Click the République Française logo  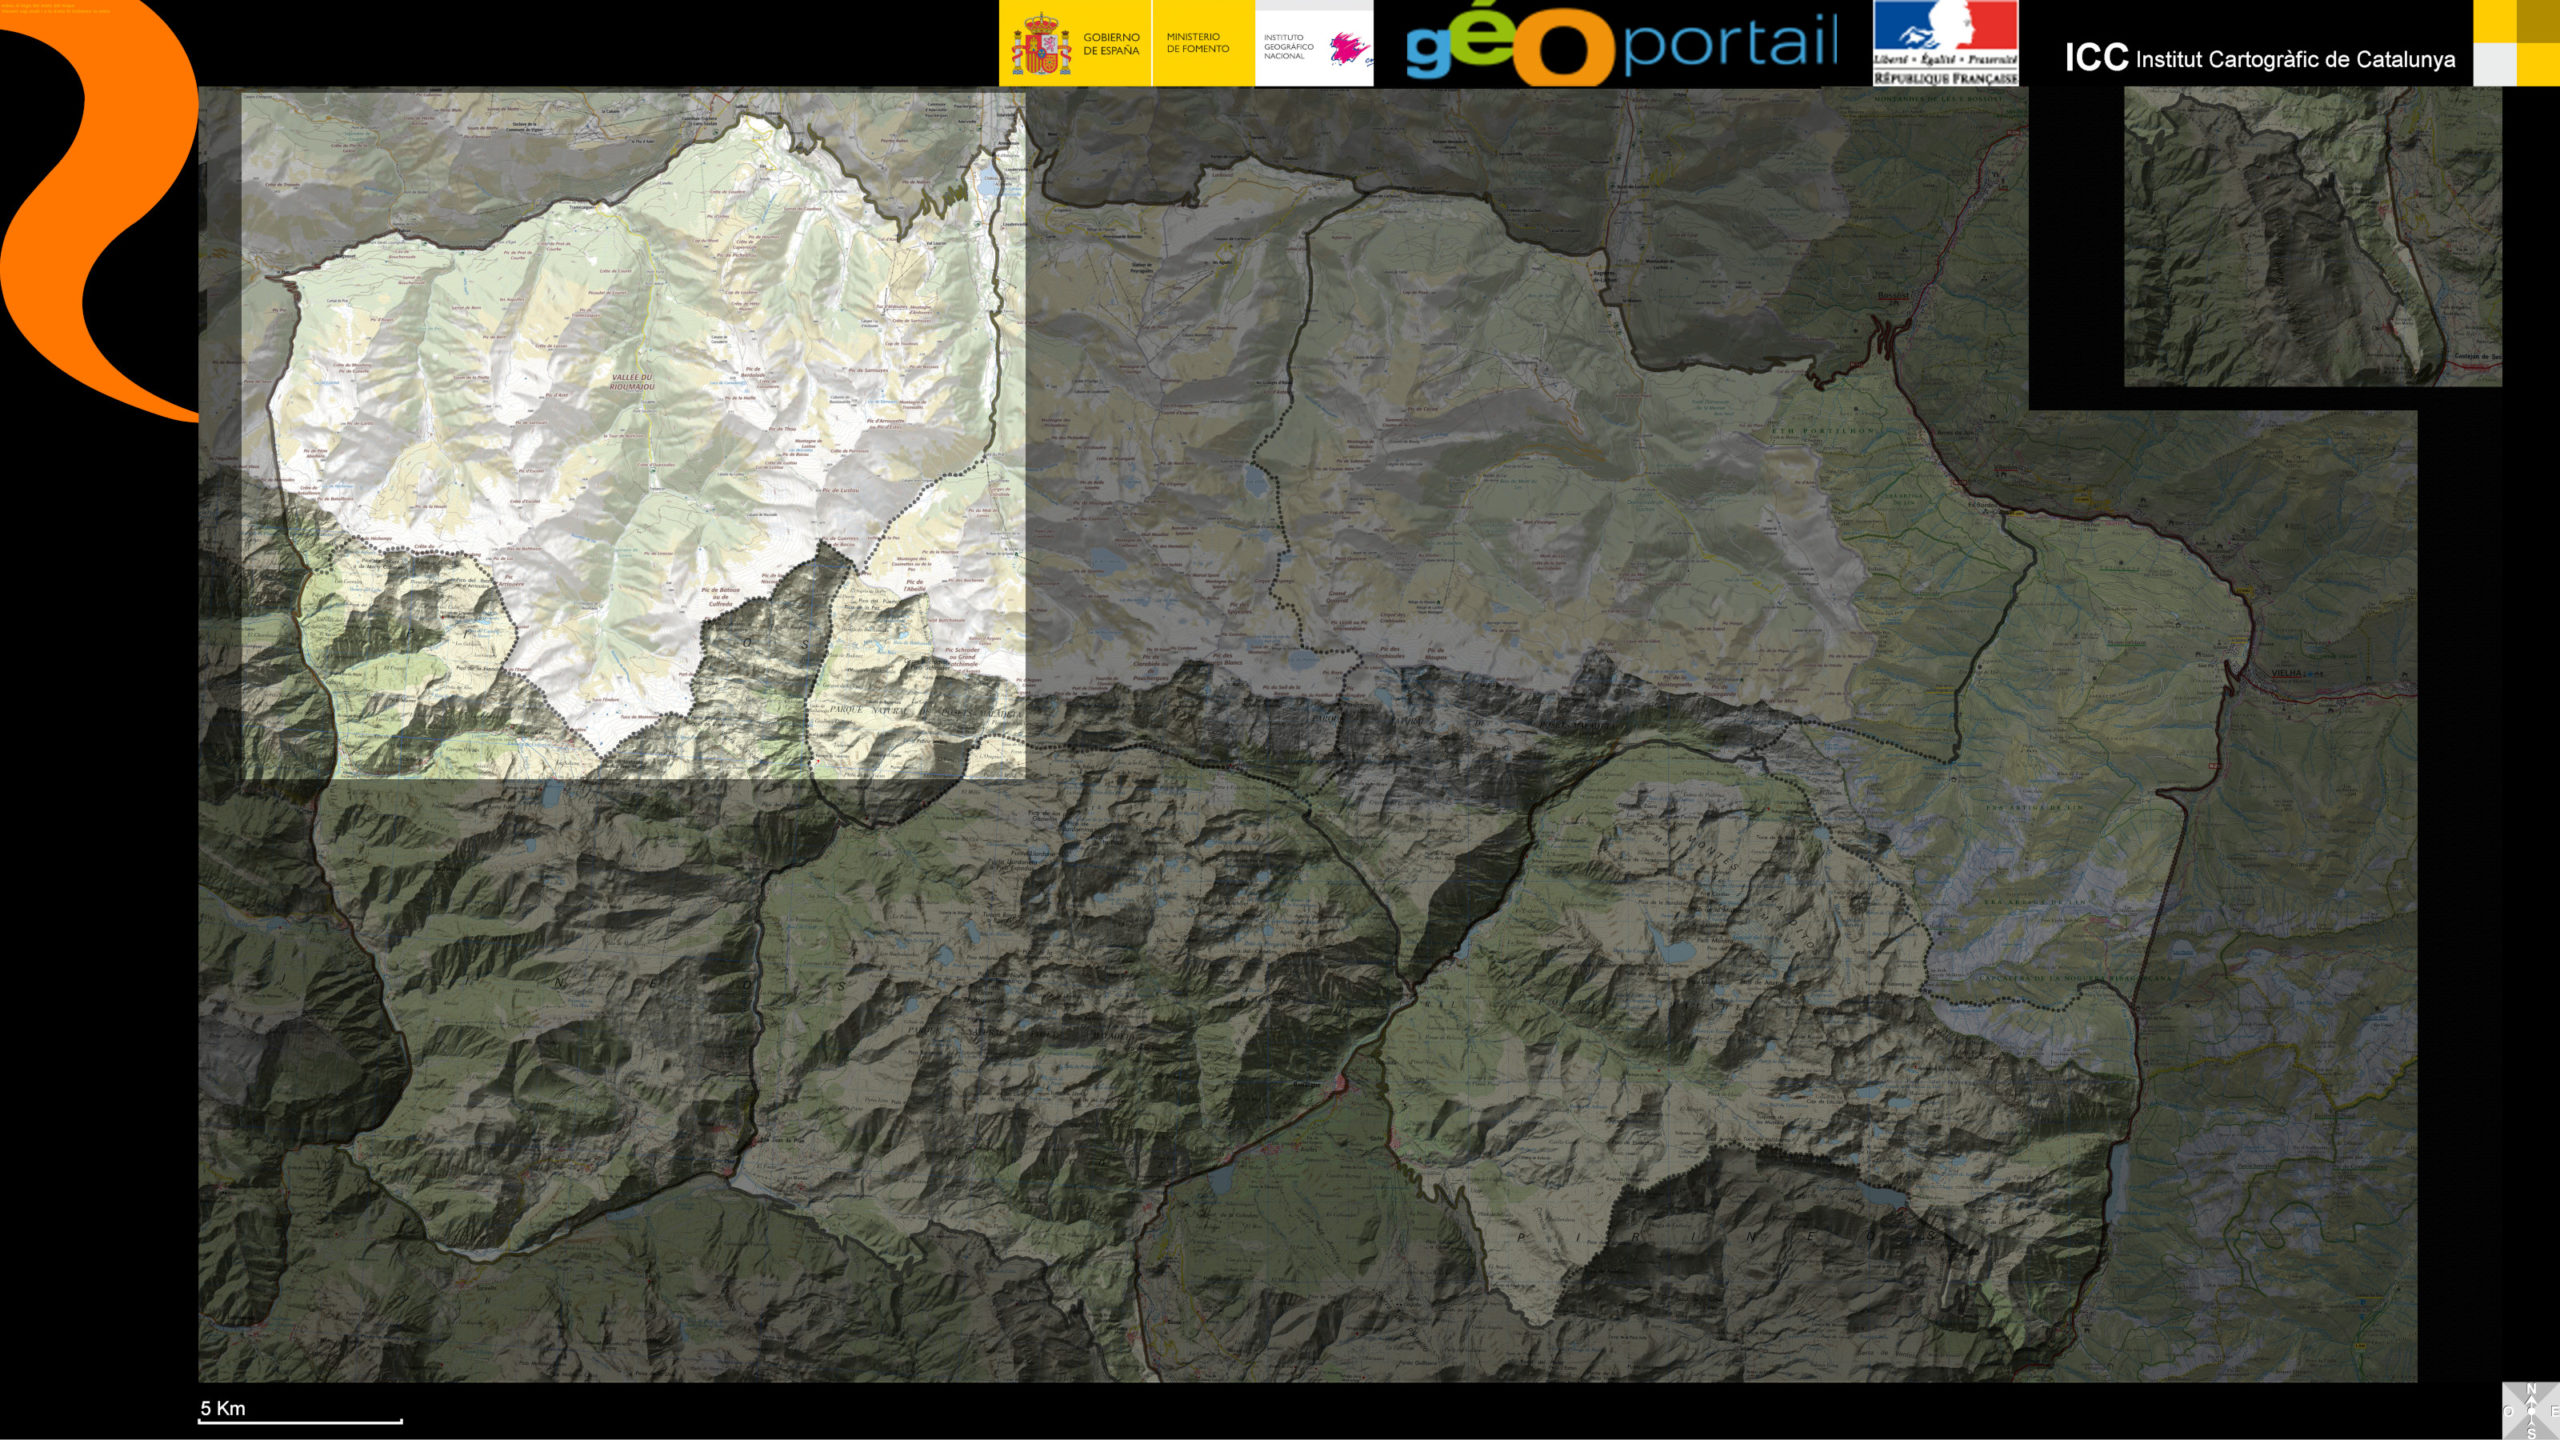pos(1945,43)
